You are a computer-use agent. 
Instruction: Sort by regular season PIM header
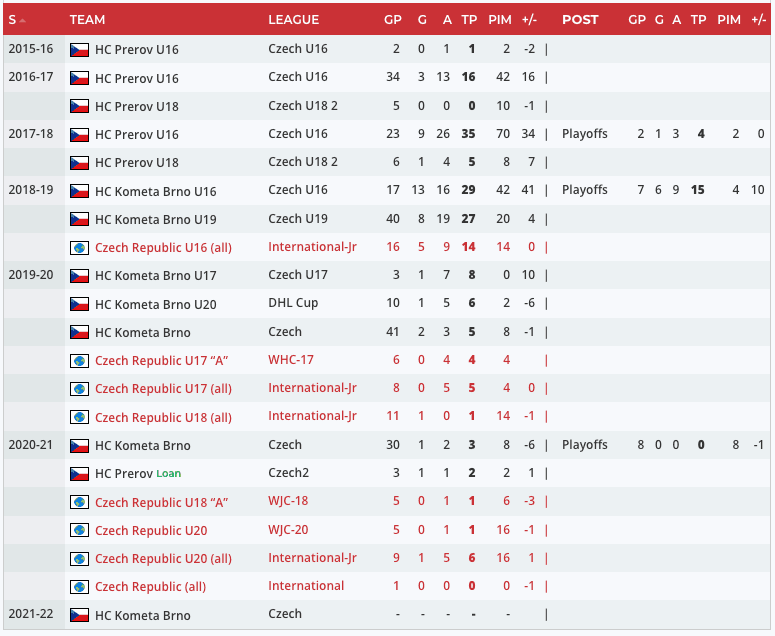(499, 20)
